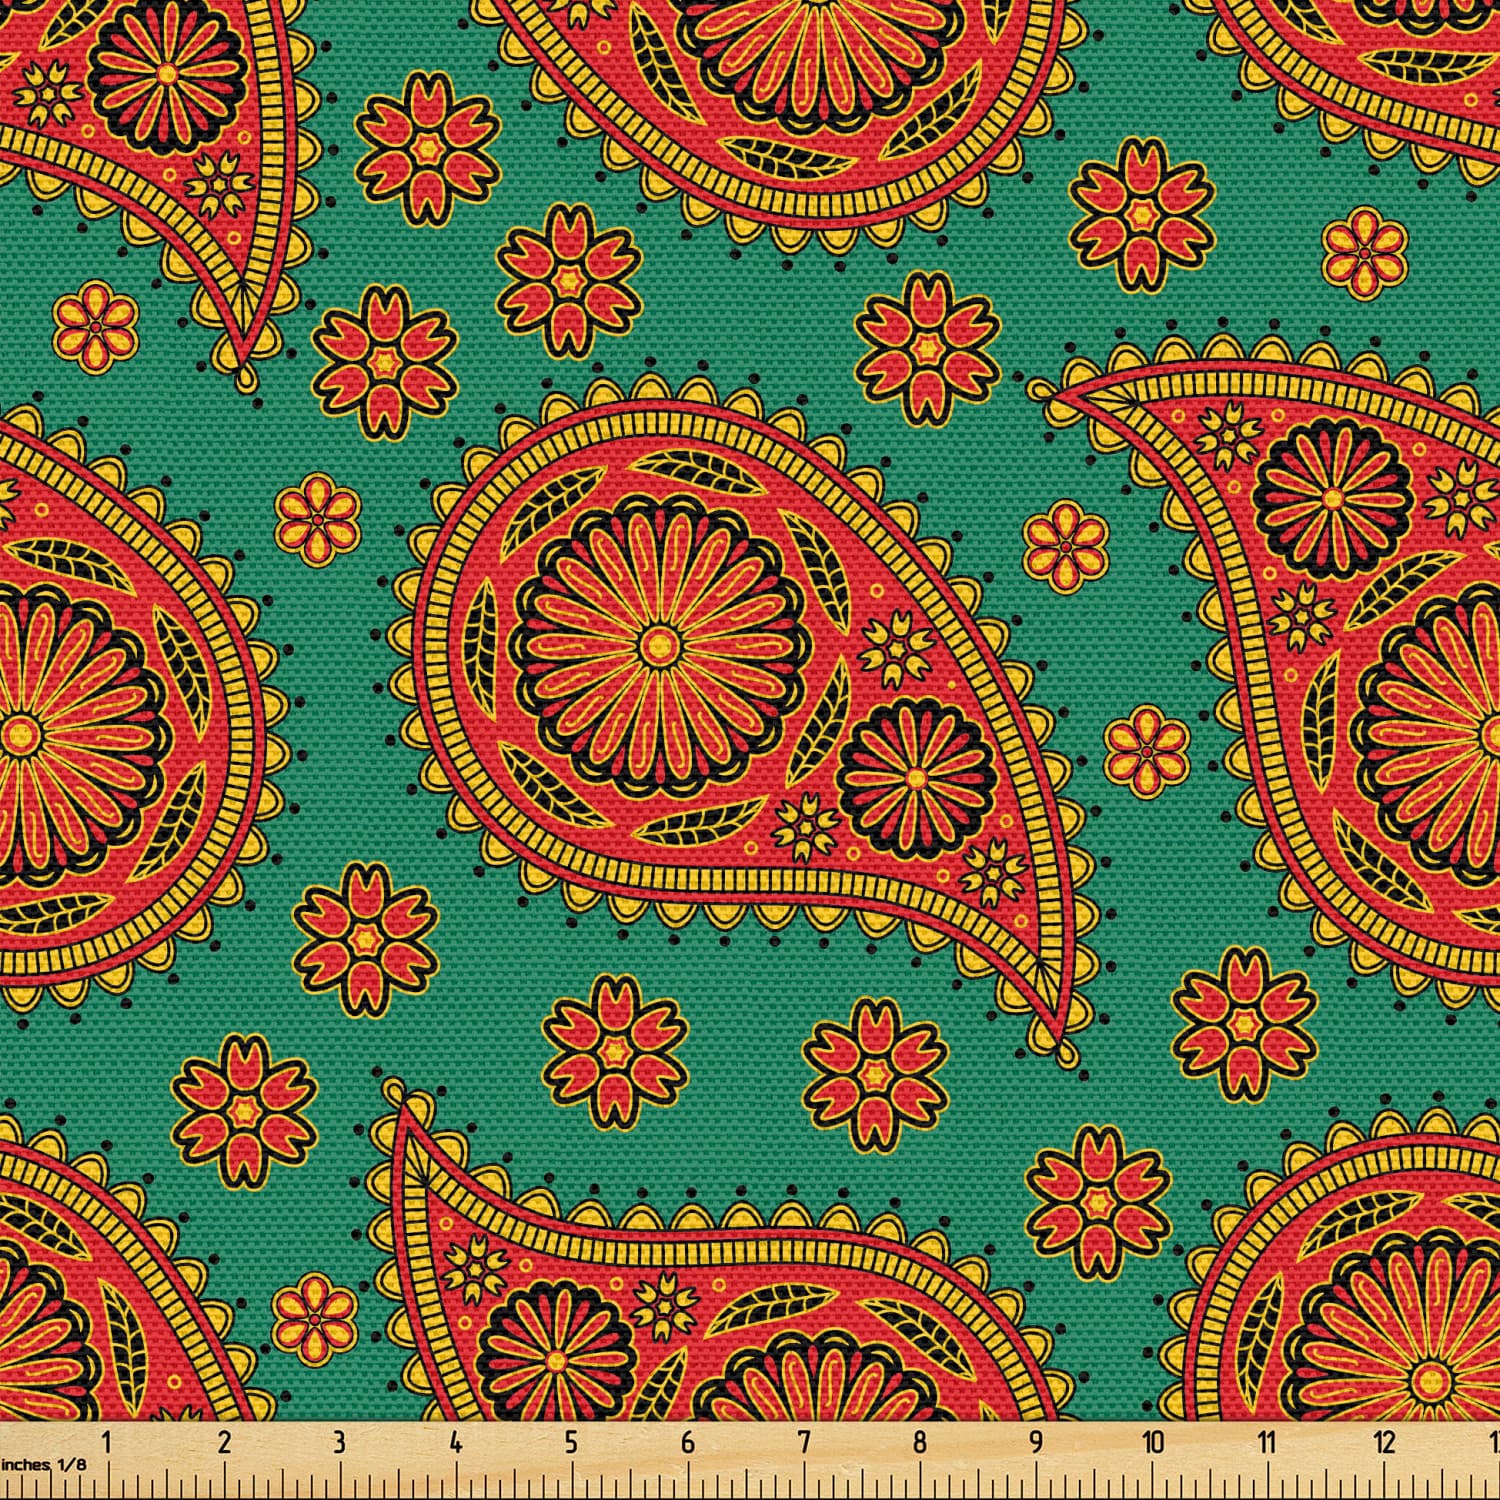
Task: Click the number 5 on the ruler
Action: tap(571, 1443)
